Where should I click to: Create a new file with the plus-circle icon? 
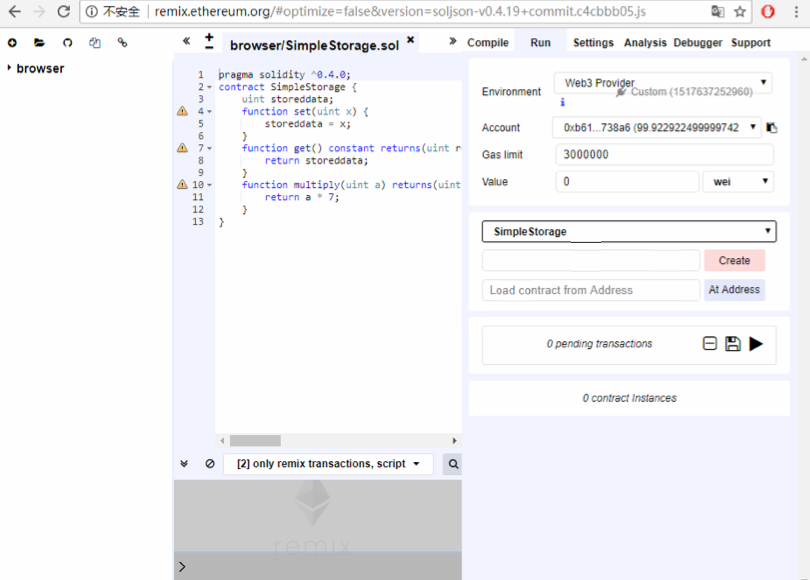(x=12, y=43)
